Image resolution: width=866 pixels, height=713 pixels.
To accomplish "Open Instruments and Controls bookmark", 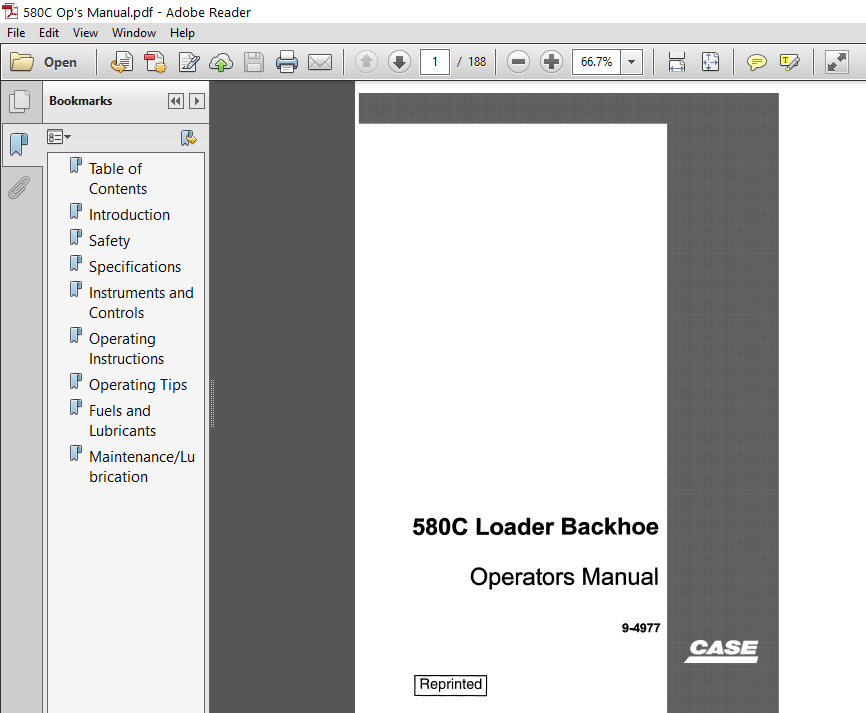I will (x=141, y=302).
